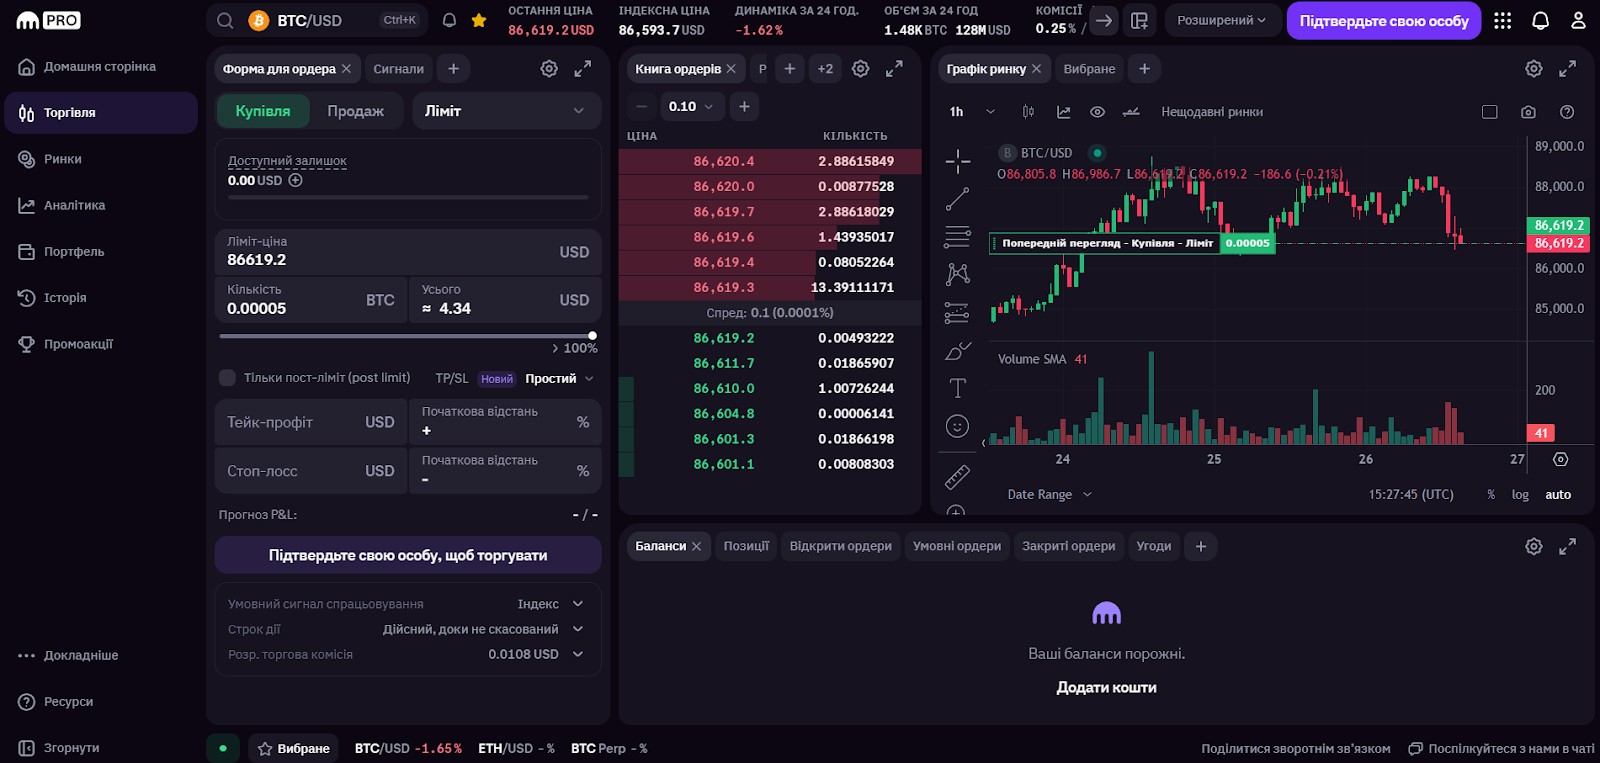1600x763 pixels.
Task: Toggle the chart fullscreen square checkbox
Action: pyautogui.click(x=1490, y=112)
